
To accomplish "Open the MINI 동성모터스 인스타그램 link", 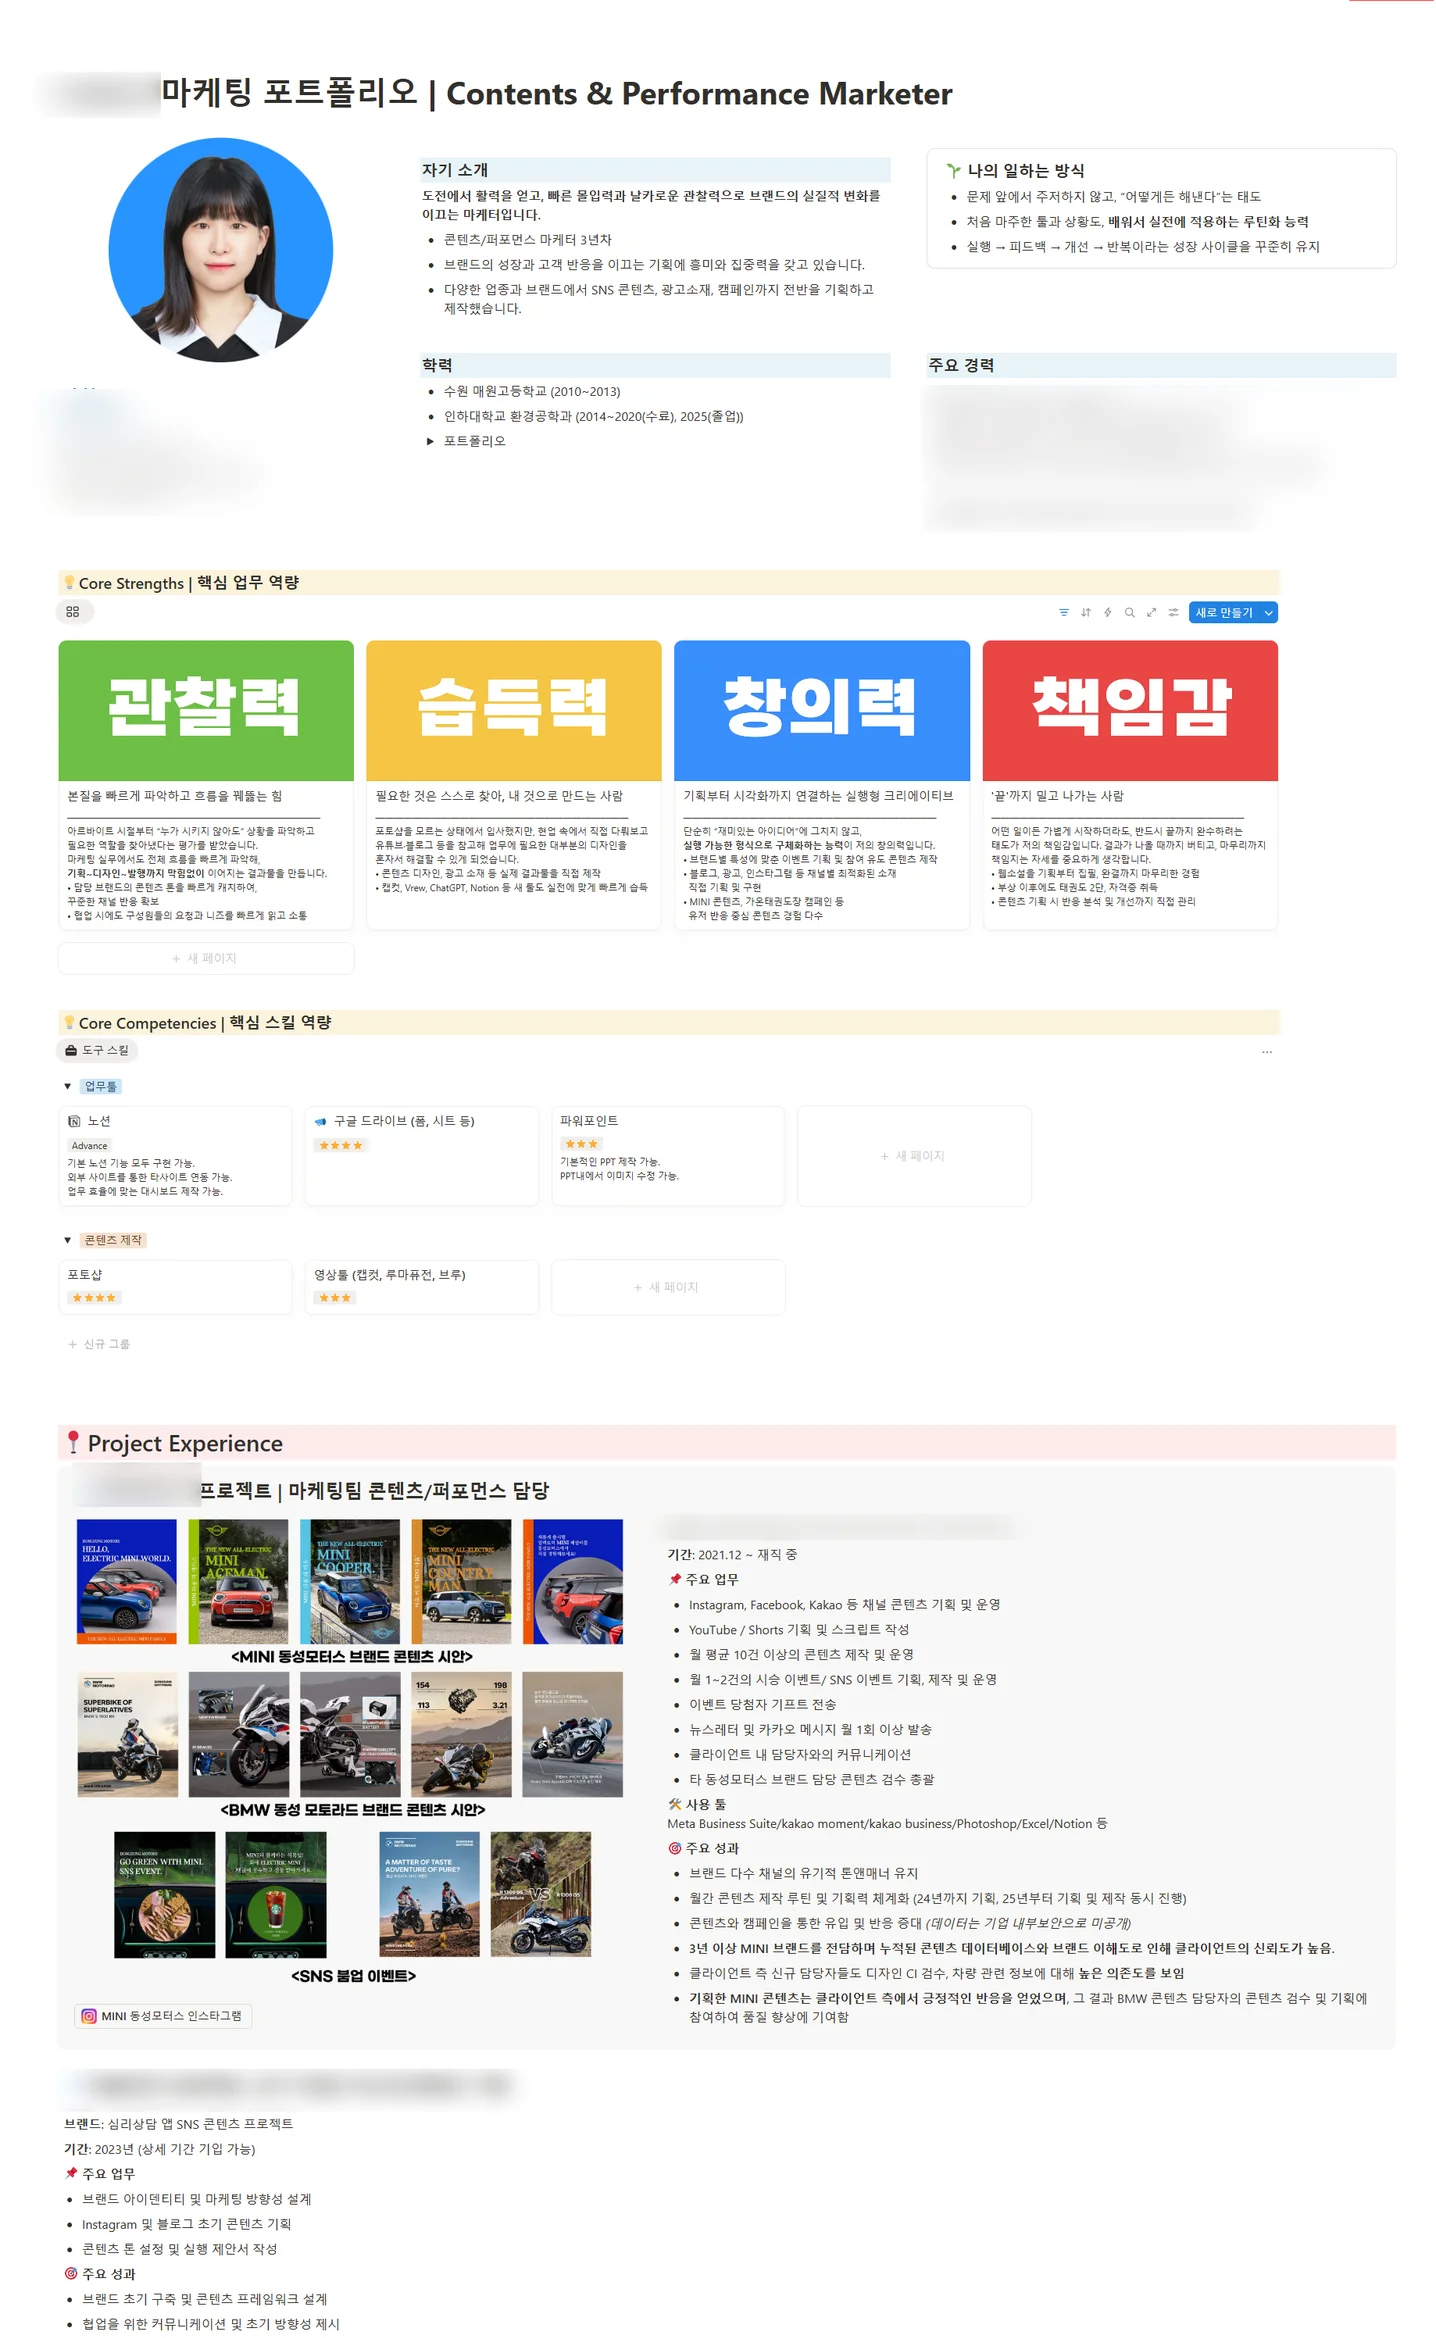I will (x=163, y=2016).
